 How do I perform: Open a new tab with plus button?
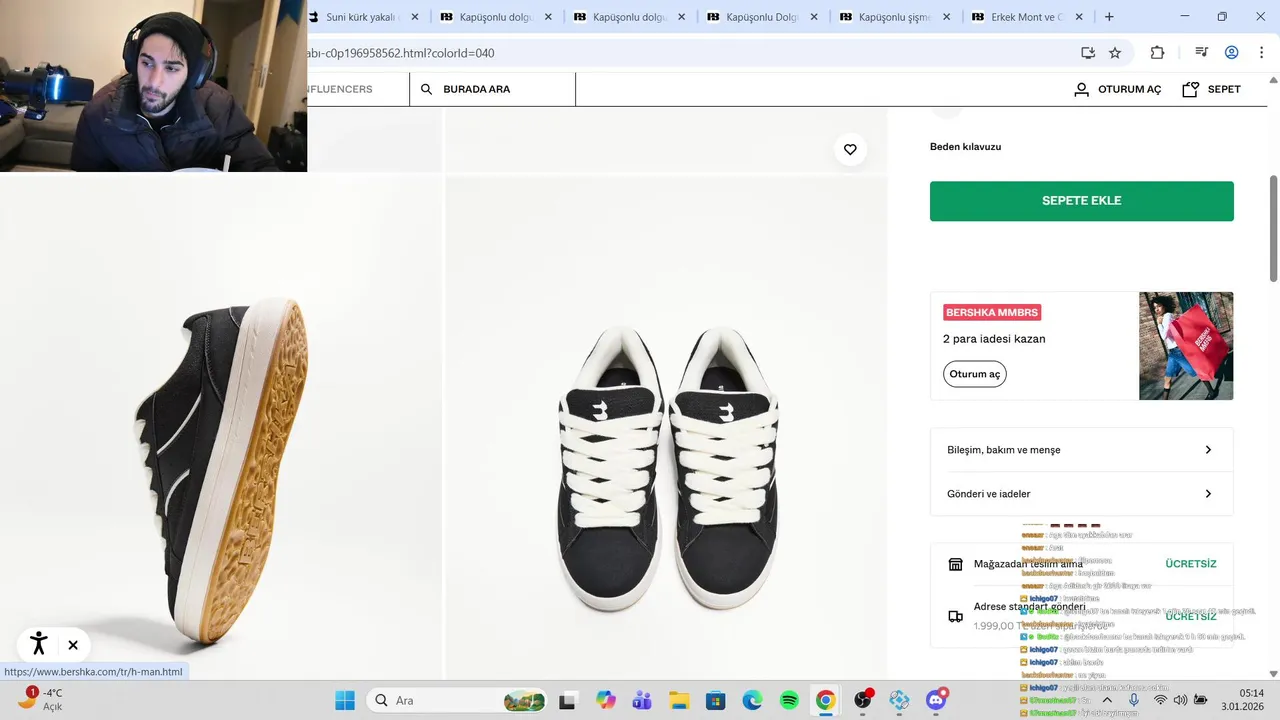pos(1109,17)
